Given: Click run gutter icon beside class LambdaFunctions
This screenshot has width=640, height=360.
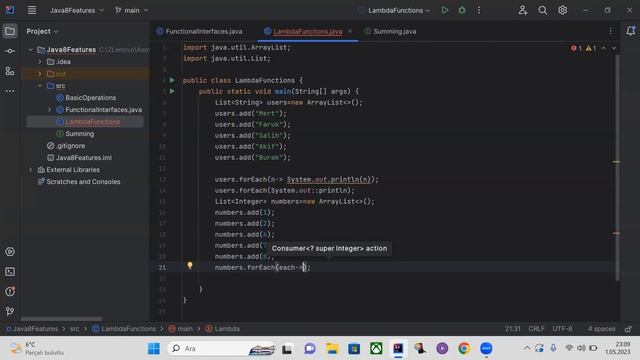Looking at the screenshot, I should [172, 80].
